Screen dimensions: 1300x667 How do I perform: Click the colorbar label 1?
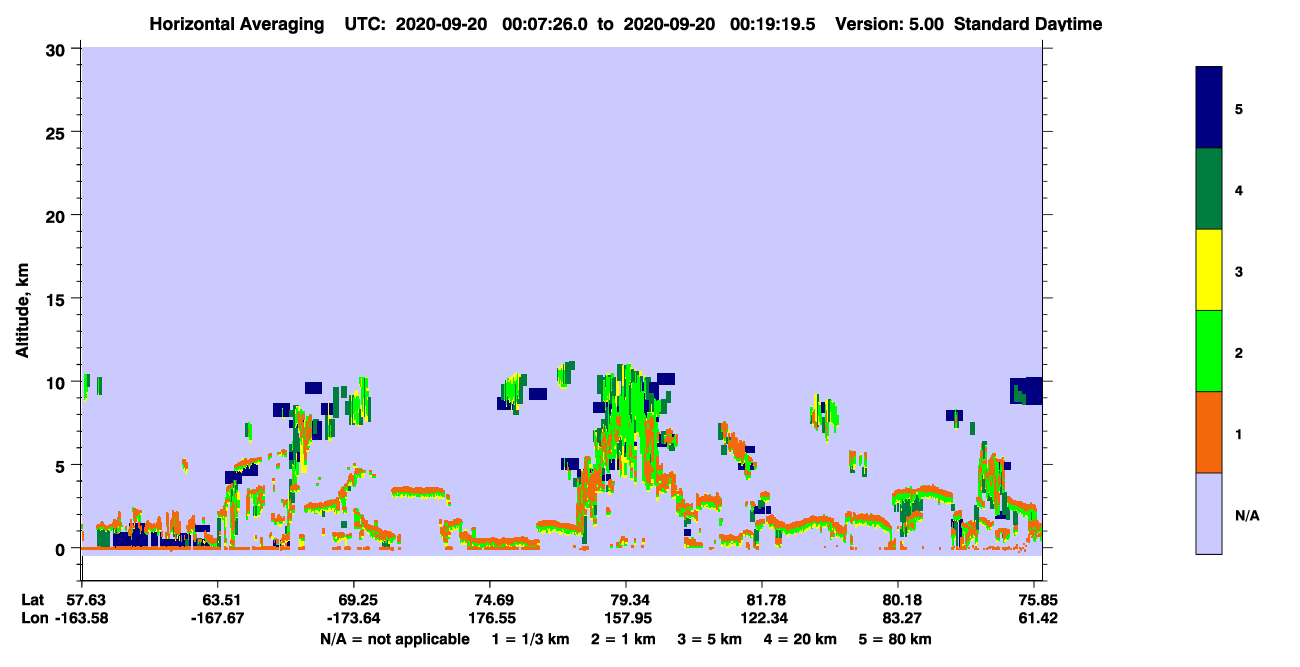[1239, 433]
